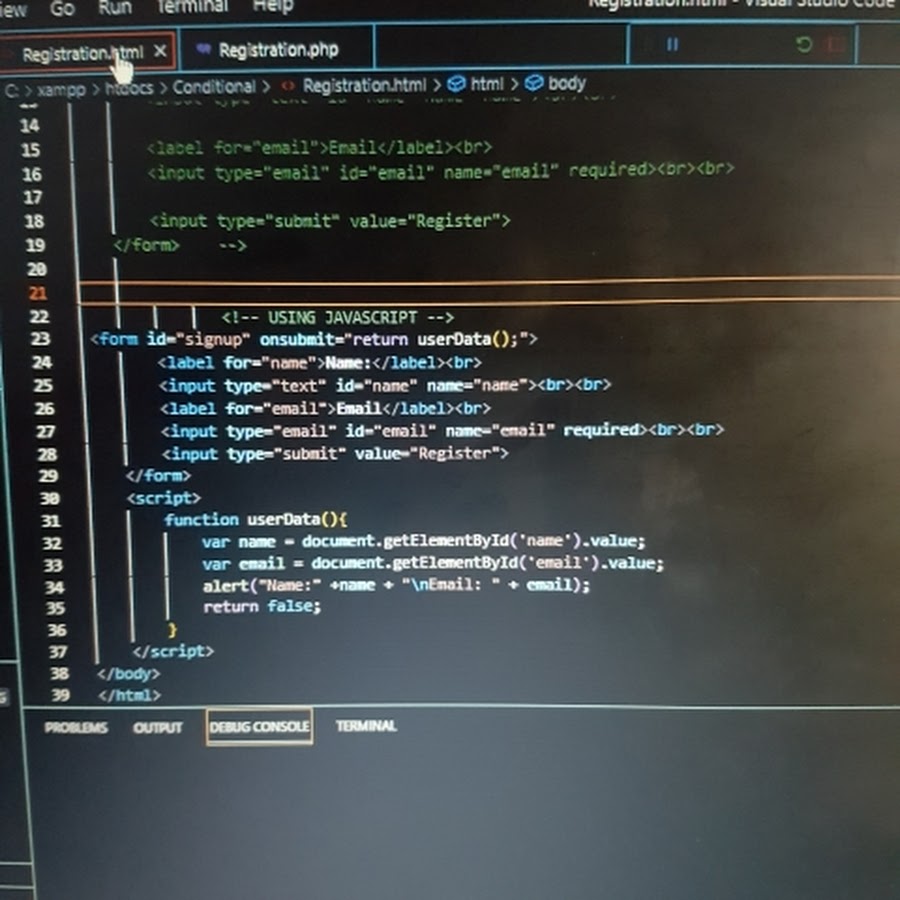Click 'function userData(){' declaration
The width and height of the screenshot is (900, 900).
[x=256, y=519]
